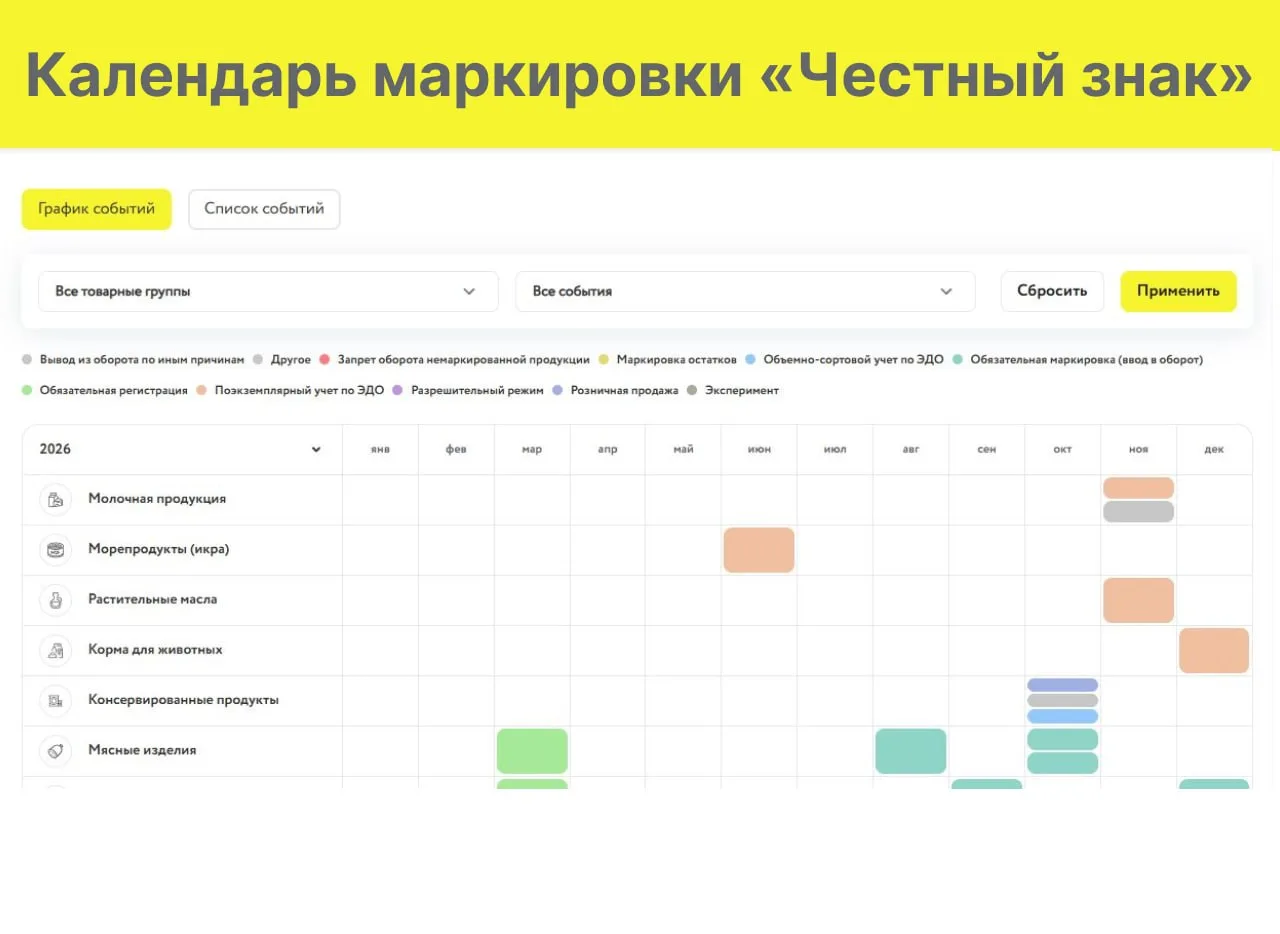
Task: Click the blue October event for Консервированные продукты
Action: (x=1062, y=716)
